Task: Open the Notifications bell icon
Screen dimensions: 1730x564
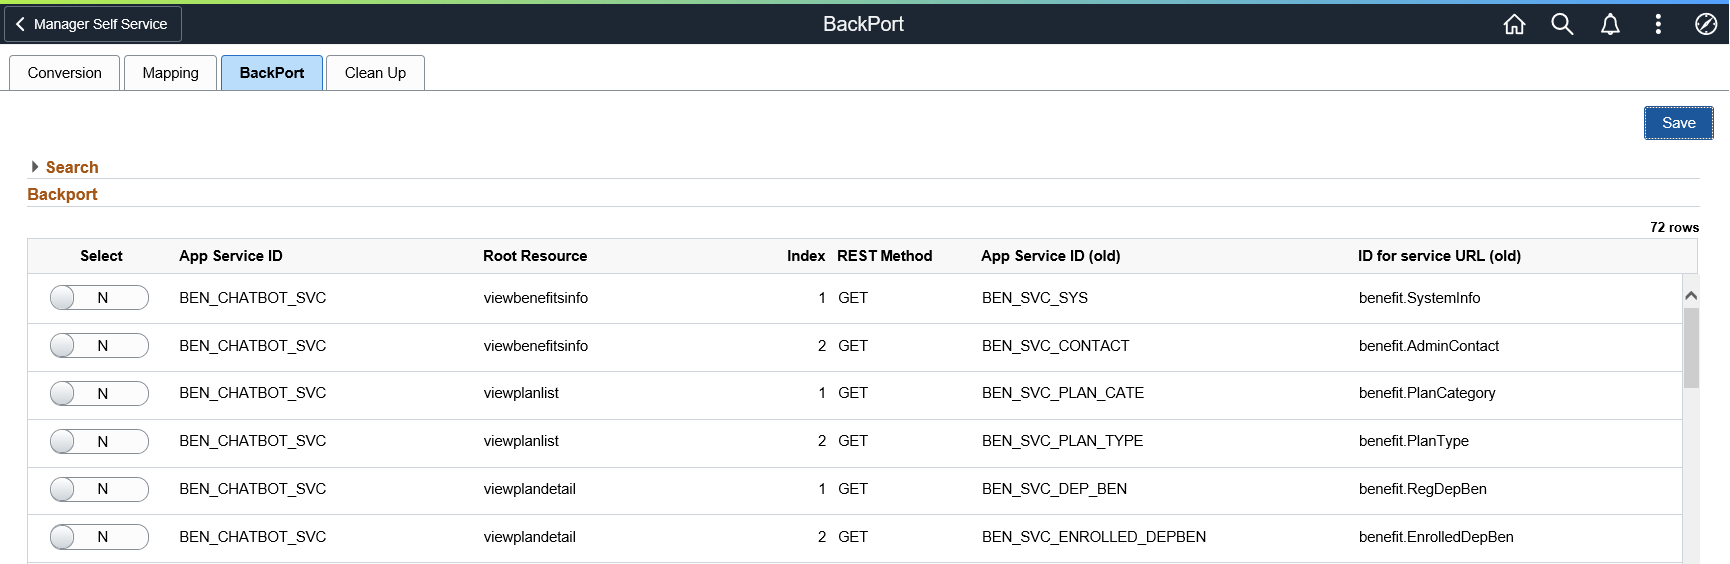Action: (x=1610, y=24)
